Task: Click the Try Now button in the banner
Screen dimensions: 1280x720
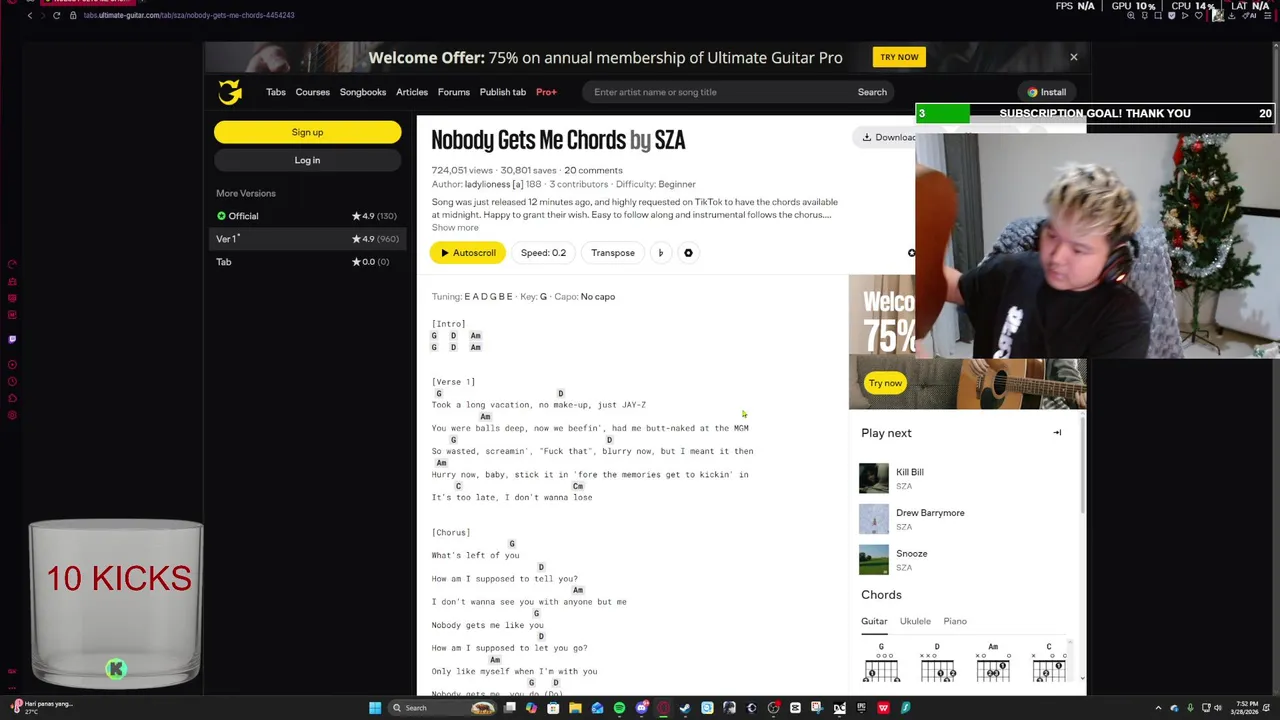Action: pos(899,57)
